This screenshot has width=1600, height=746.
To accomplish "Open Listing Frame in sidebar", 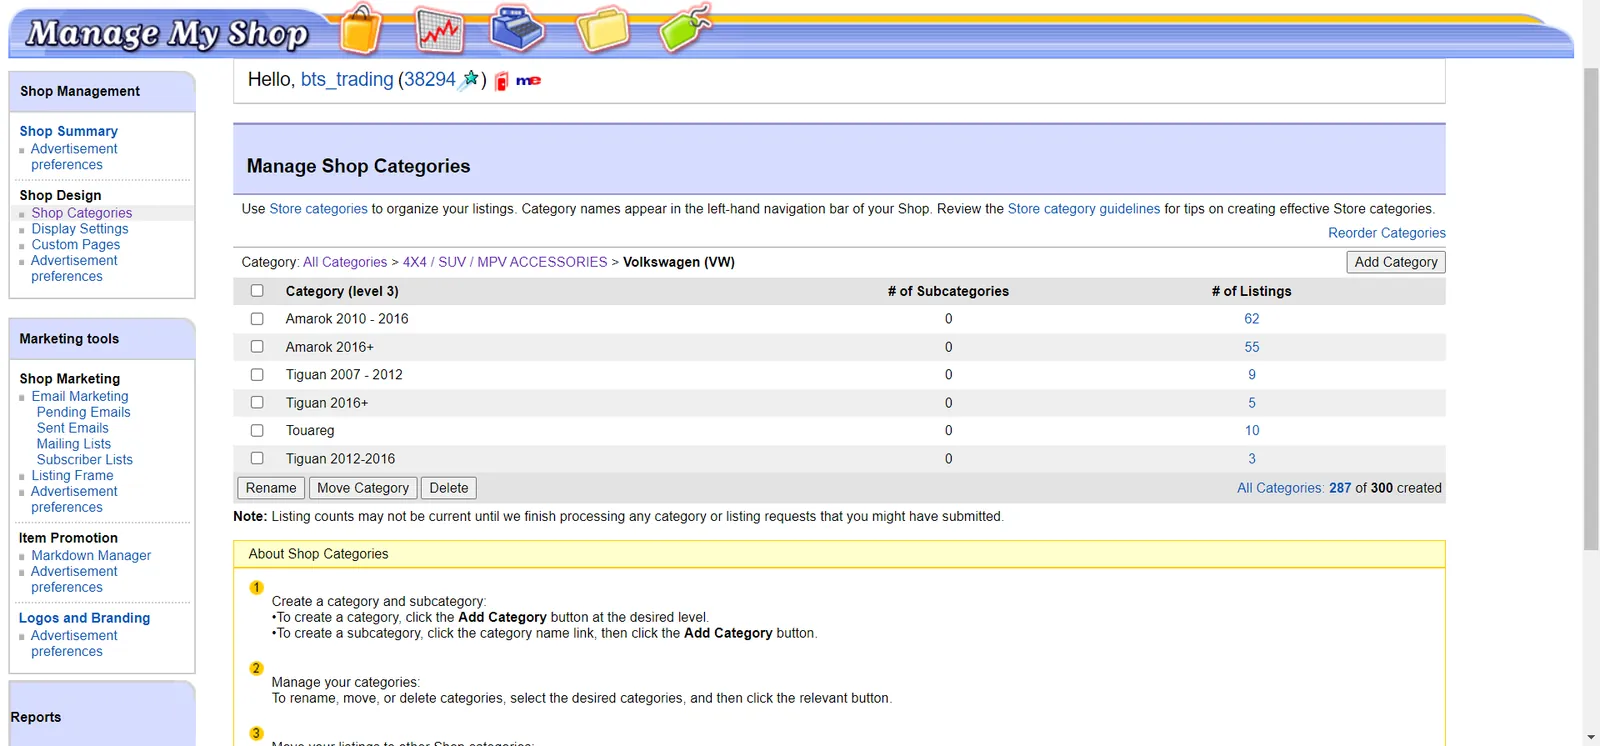I will [72, 476].
